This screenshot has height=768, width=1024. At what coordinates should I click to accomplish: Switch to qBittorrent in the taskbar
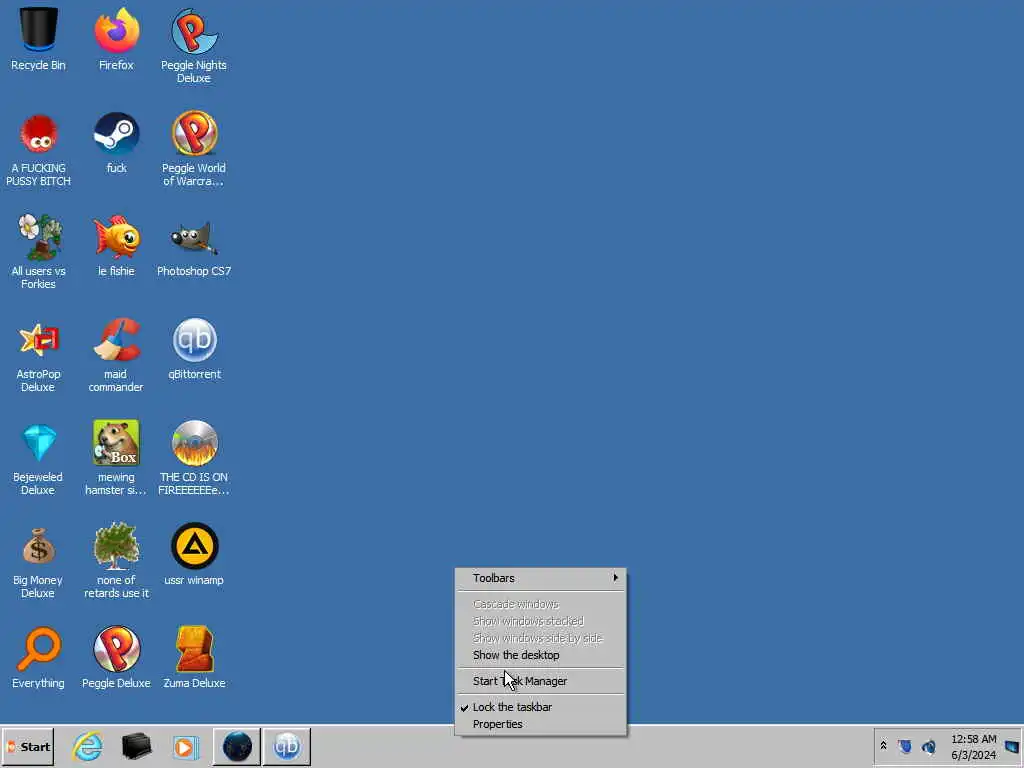click(x=287, y=746)
